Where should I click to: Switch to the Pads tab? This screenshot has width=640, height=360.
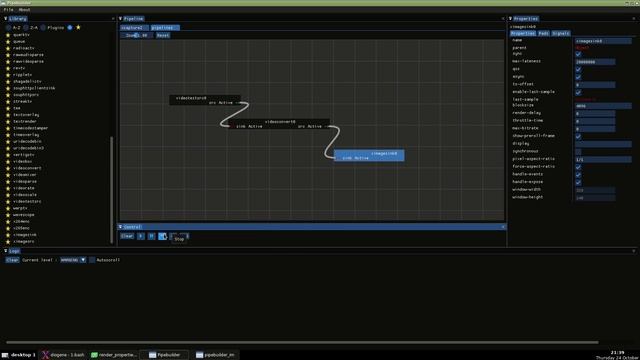pos(543,33)
